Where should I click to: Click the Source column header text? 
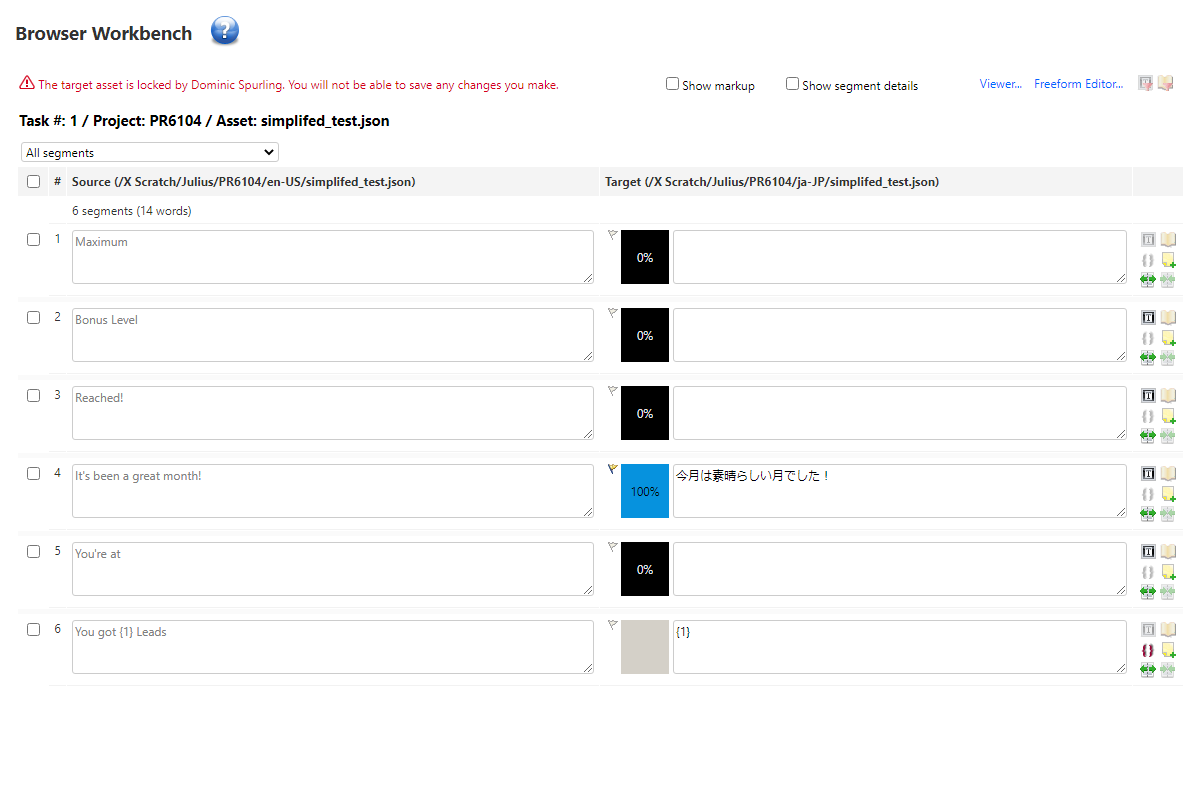[x=244, y=182]
